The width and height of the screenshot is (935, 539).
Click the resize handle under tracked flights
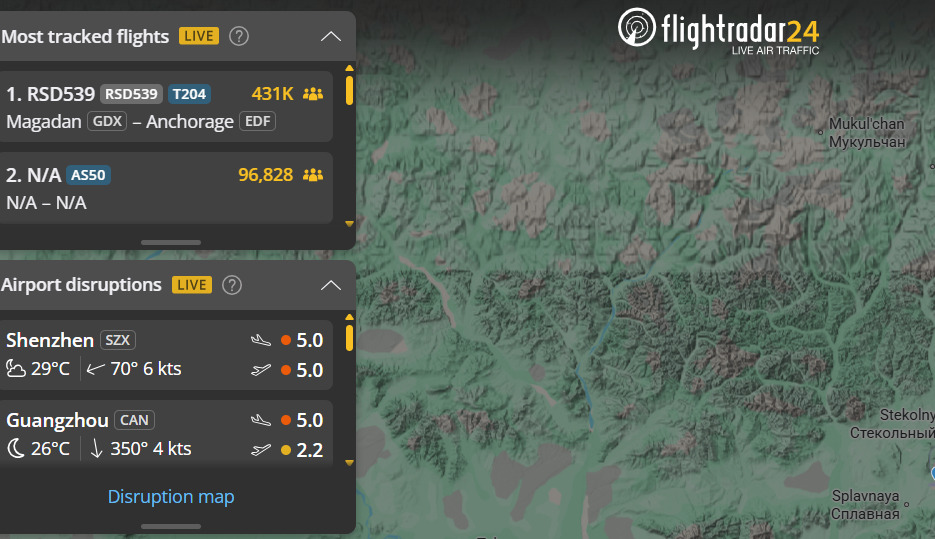(x=171, y=243)
